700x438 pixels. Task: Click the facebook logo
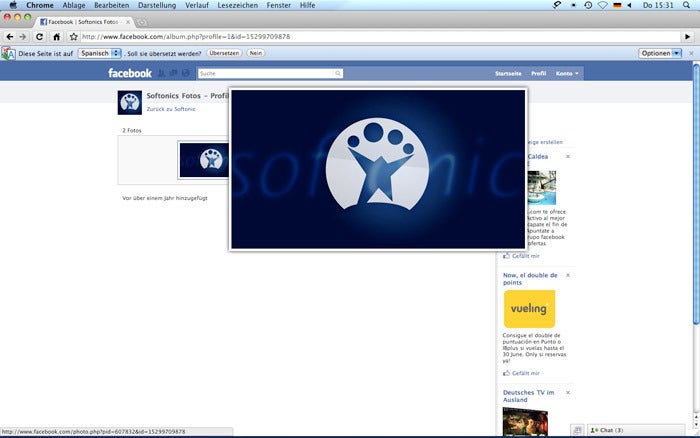[130, 73]
